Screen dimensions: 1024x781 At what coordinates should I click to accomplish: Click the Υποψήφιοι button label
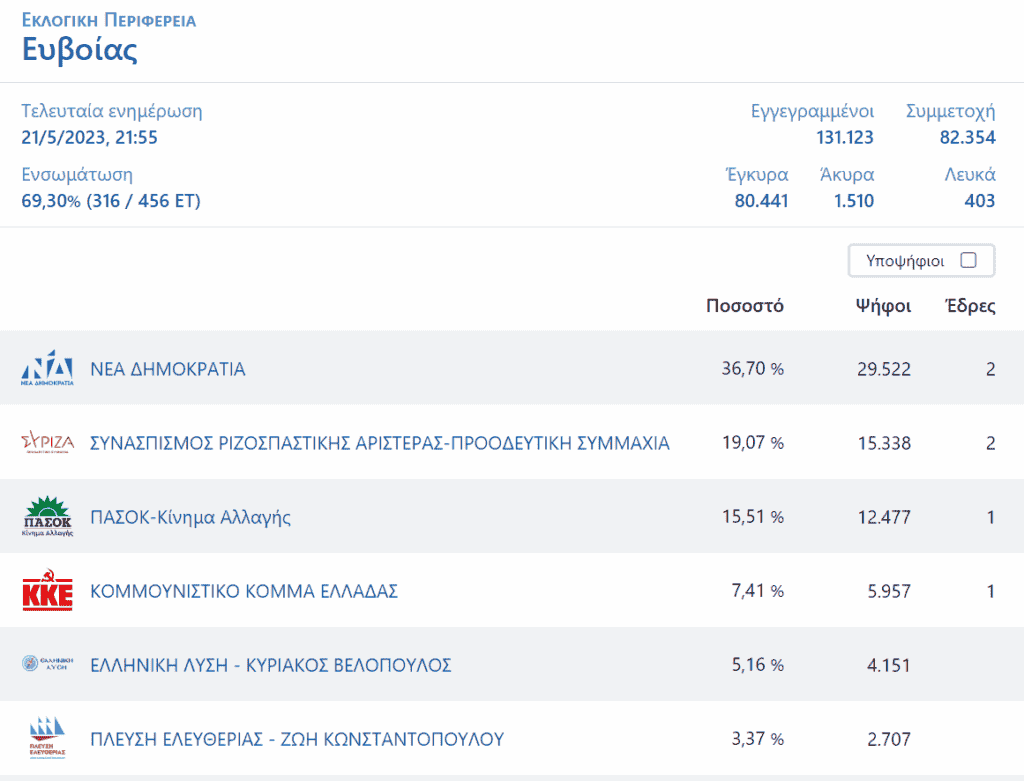point(904,261)
